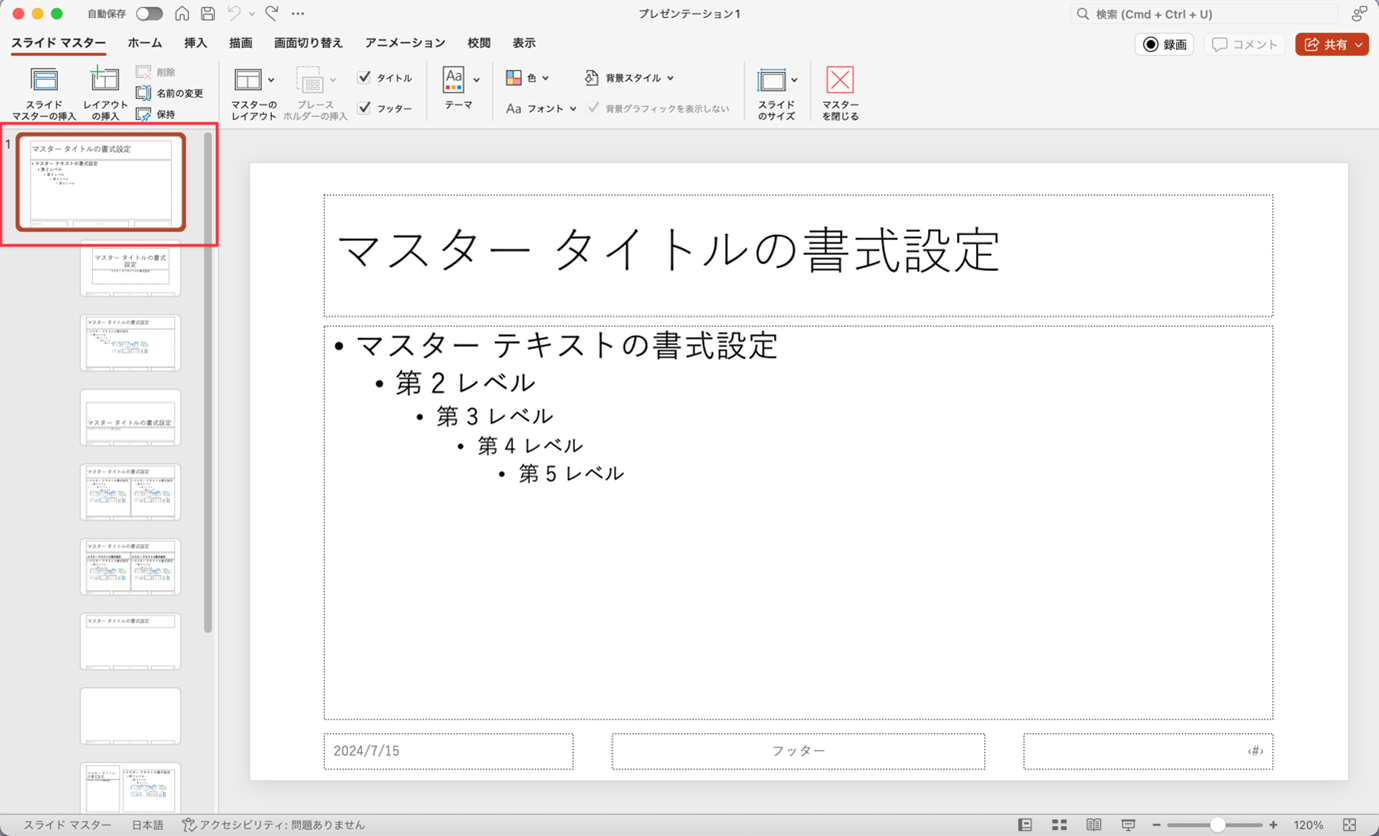Click the zoom out minus button
1379x836 pixels.
[1156, 825]
